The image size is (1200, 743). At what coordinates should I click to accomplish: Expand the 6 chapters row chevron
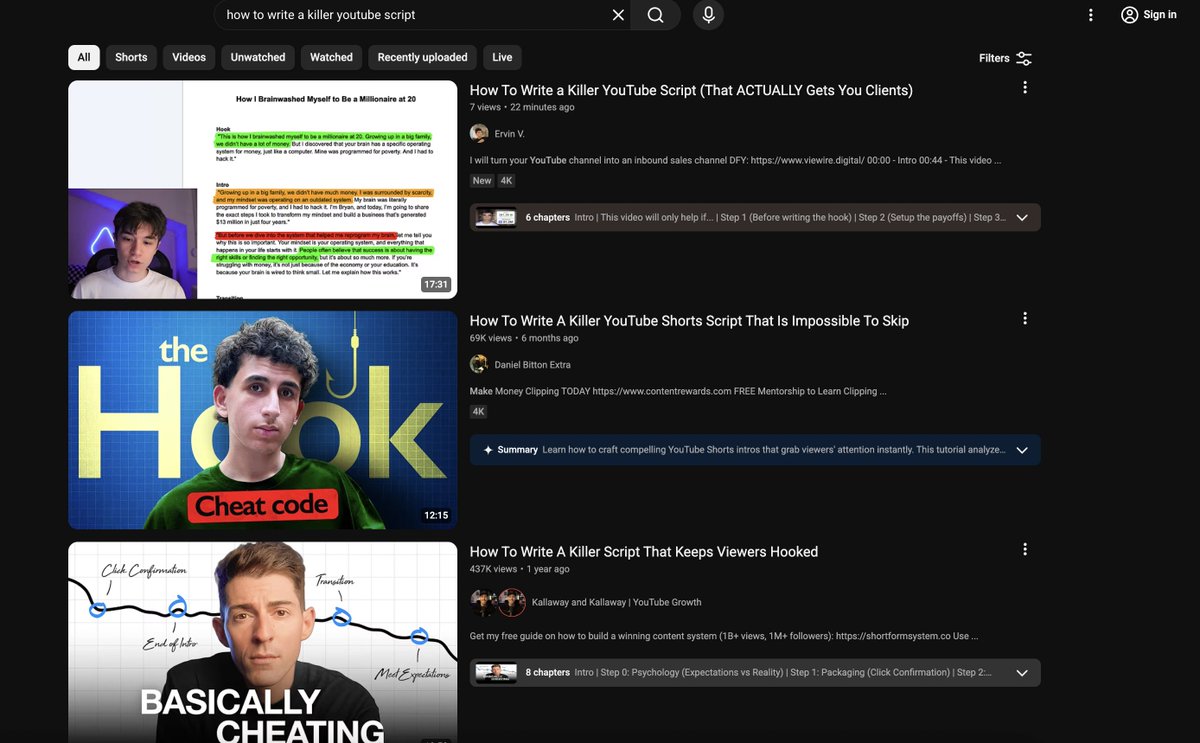[1022, 218]
